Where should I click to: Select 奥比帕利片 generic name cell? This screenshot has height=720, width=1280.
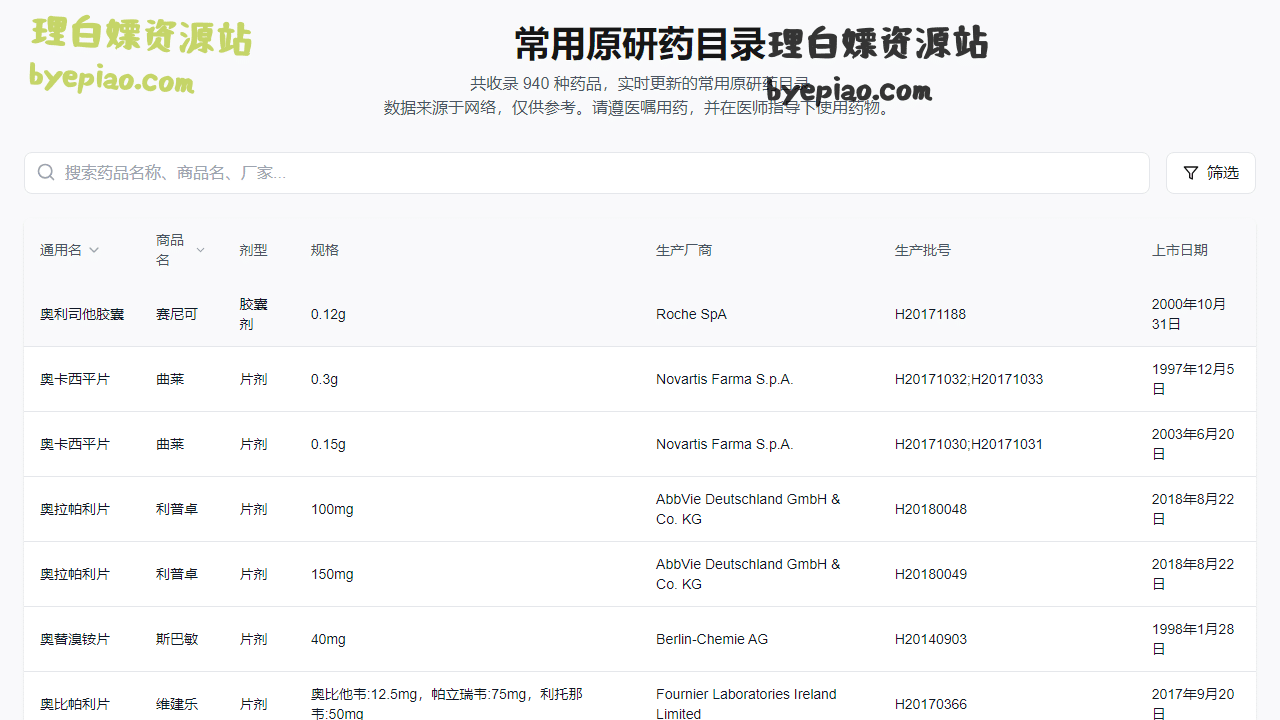pos(75,704)
